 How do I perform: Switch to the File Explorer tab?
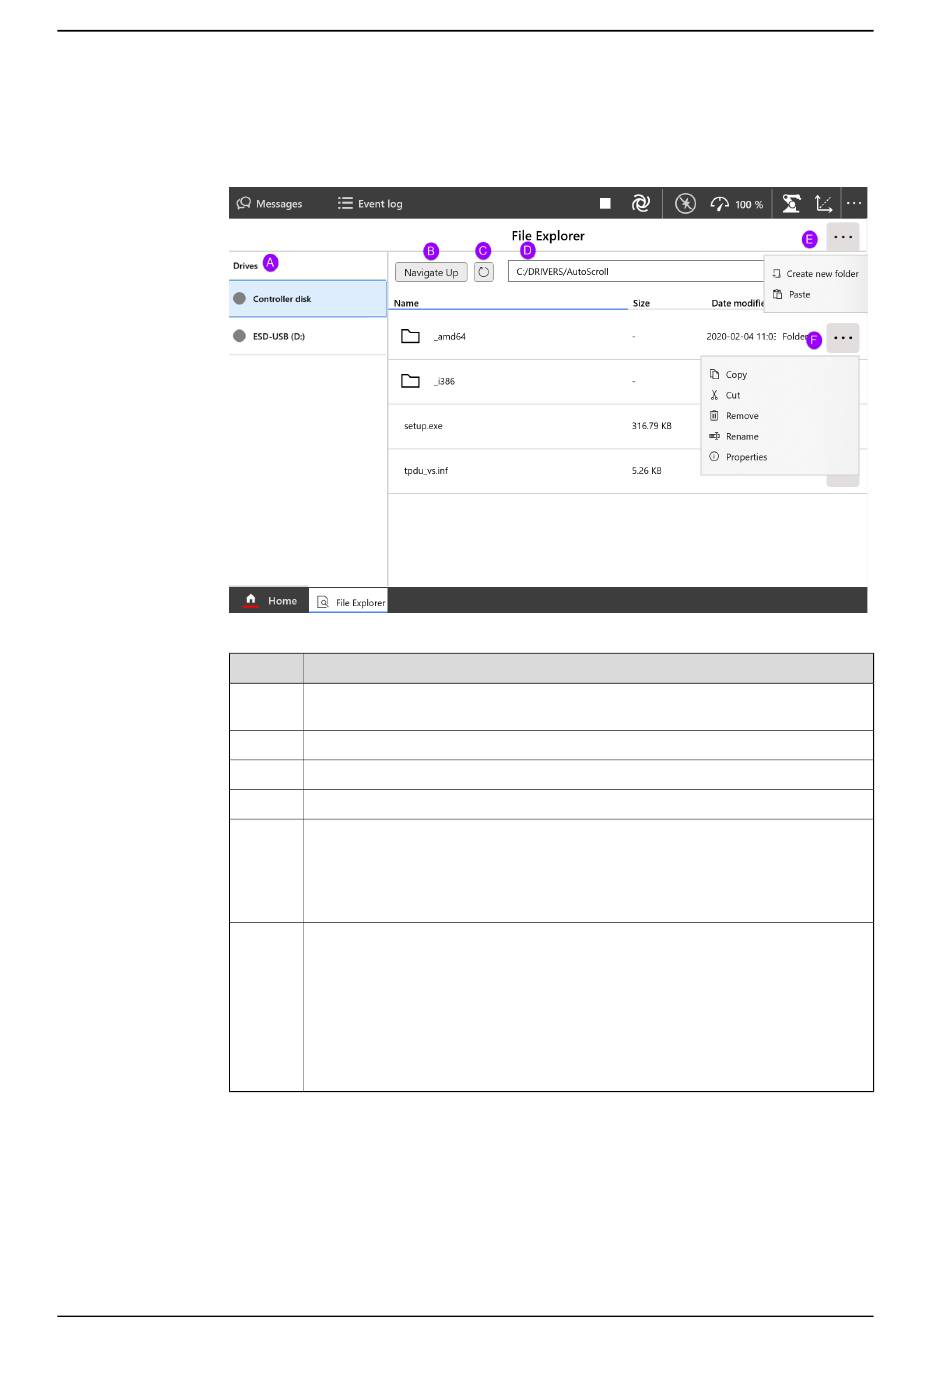coord(348,601)
